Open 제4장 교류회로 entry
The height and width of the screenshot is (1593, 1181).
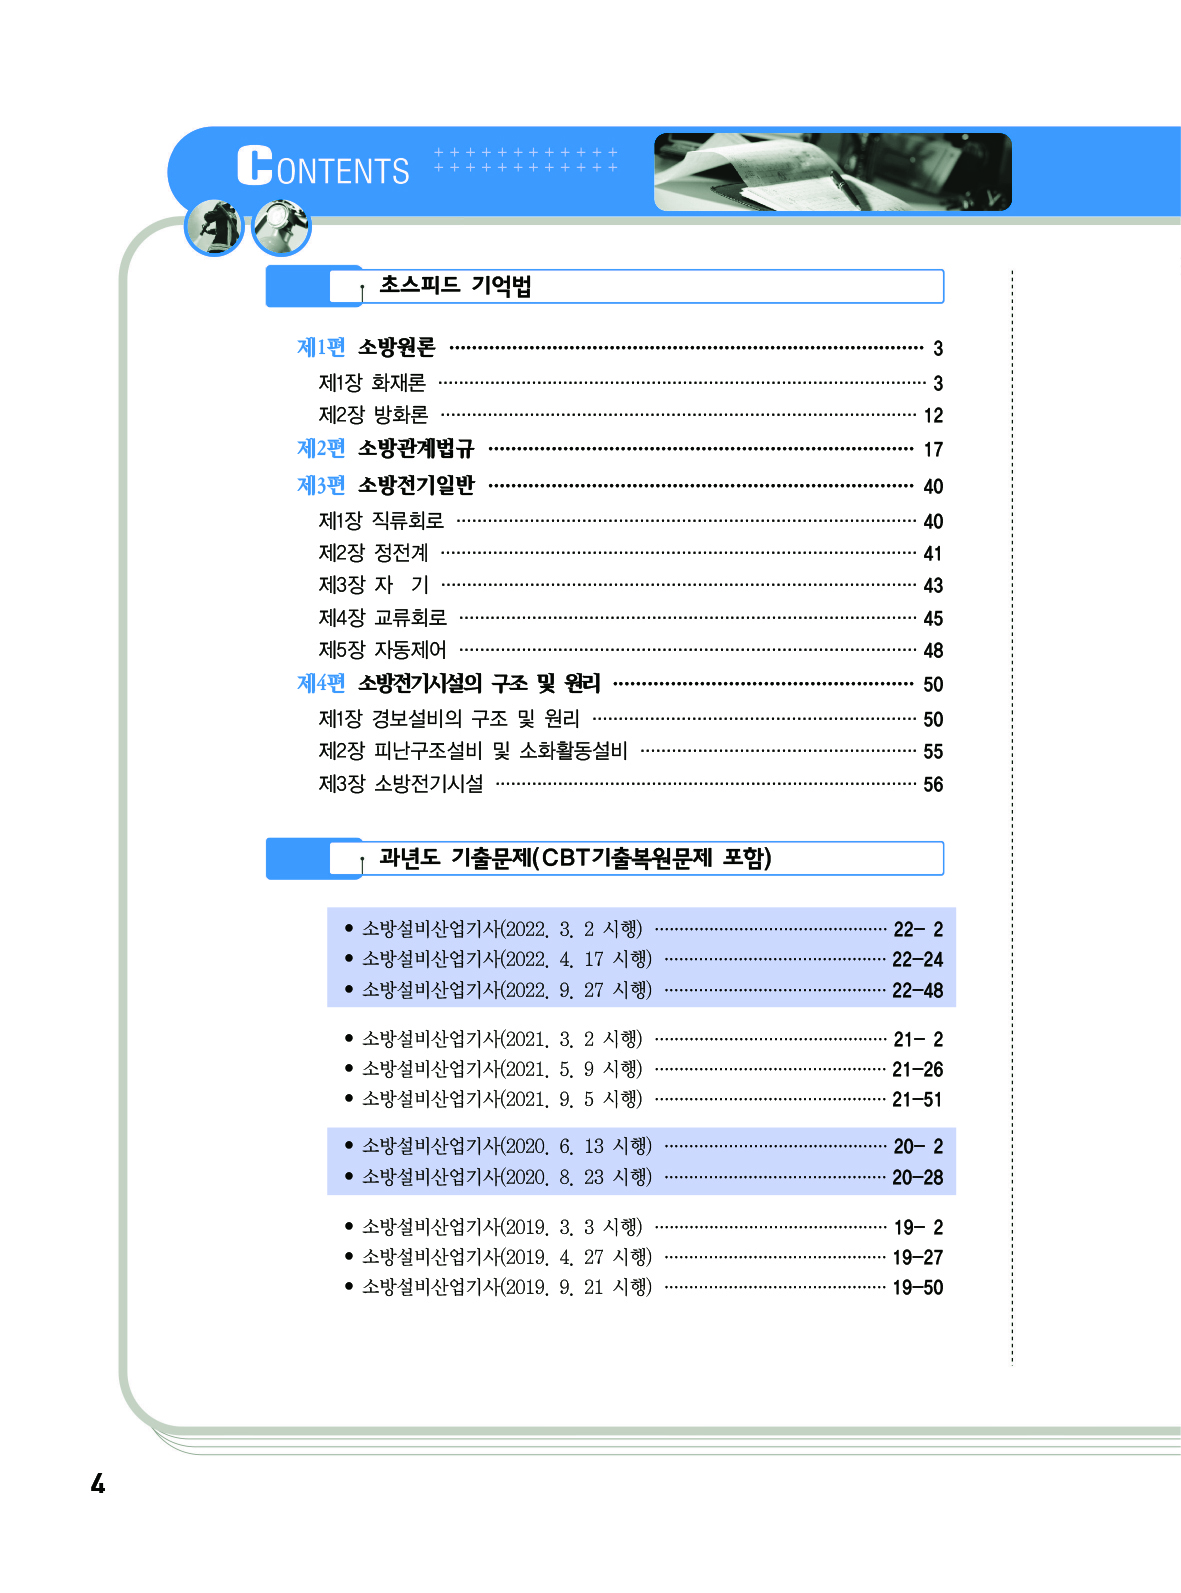(631, 618)
